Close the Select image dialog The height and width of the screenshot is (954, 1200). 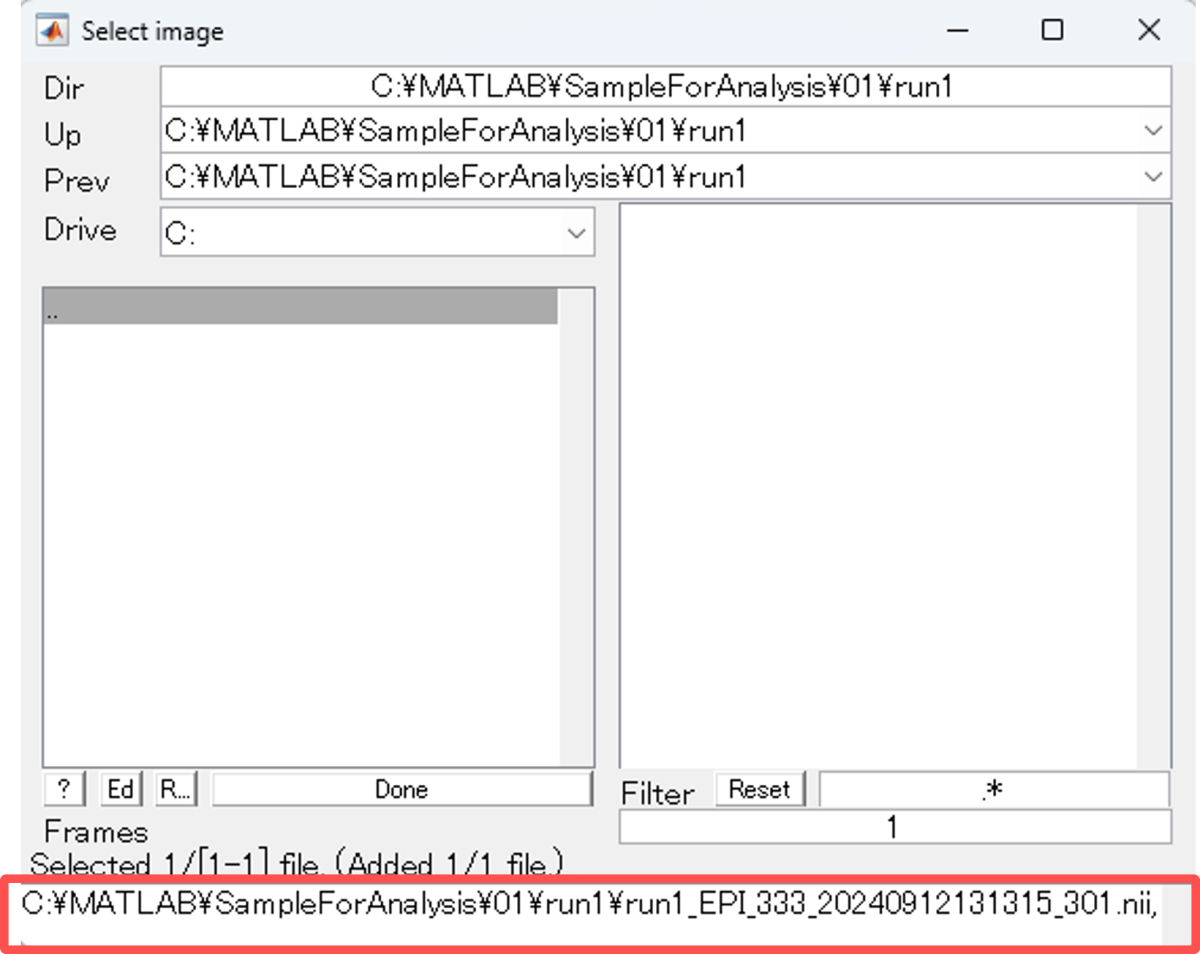[1148, 31]
